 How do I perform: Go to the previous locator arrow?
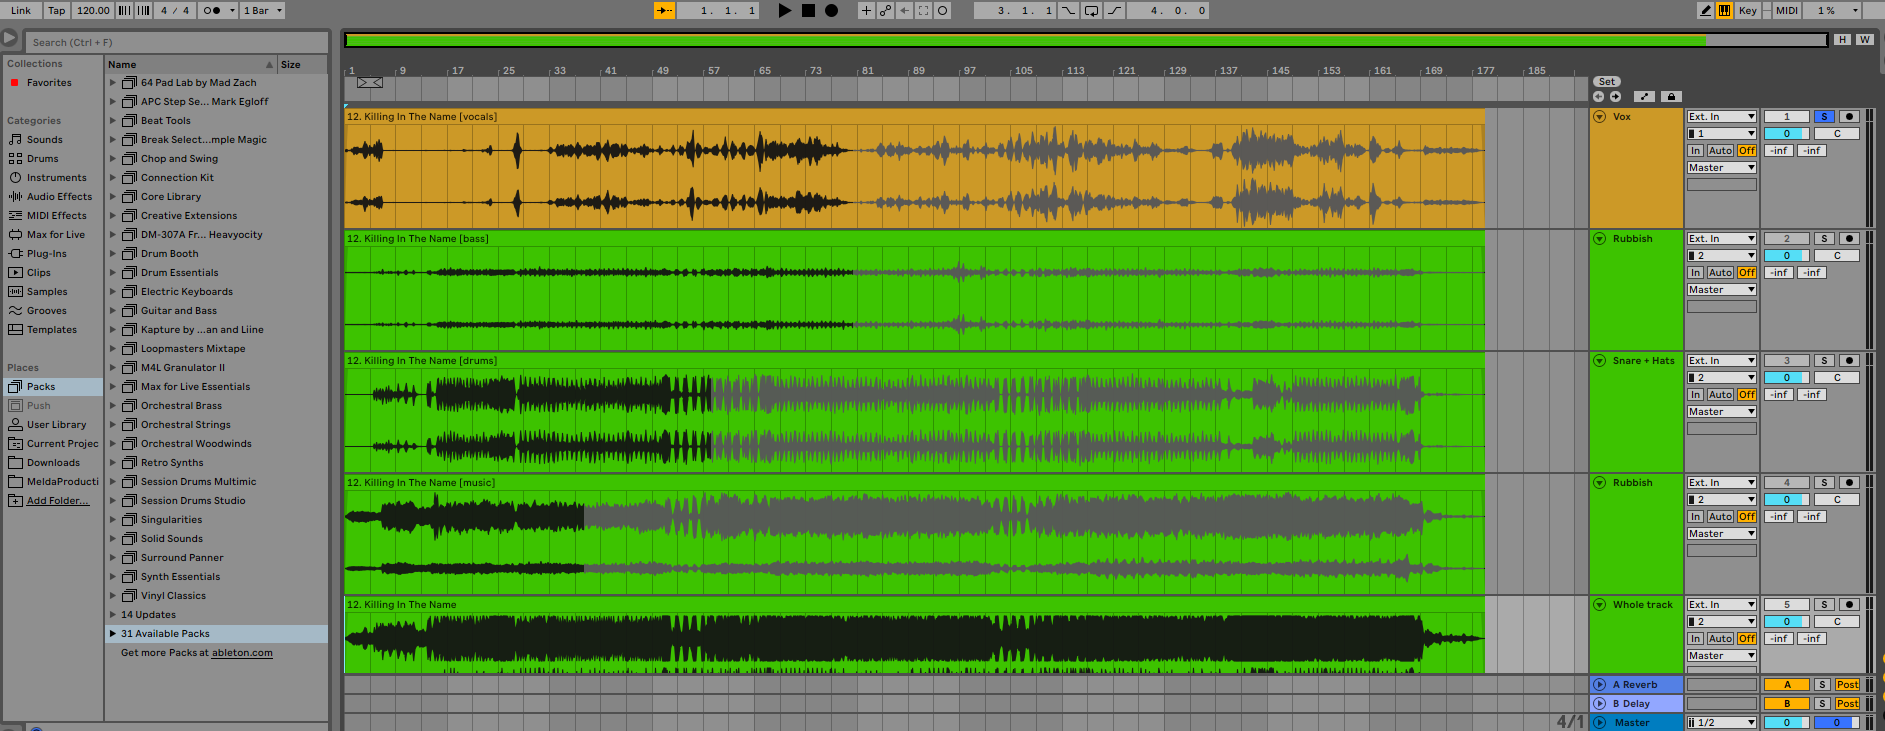pyautogui.click(x=1598, y=96)
